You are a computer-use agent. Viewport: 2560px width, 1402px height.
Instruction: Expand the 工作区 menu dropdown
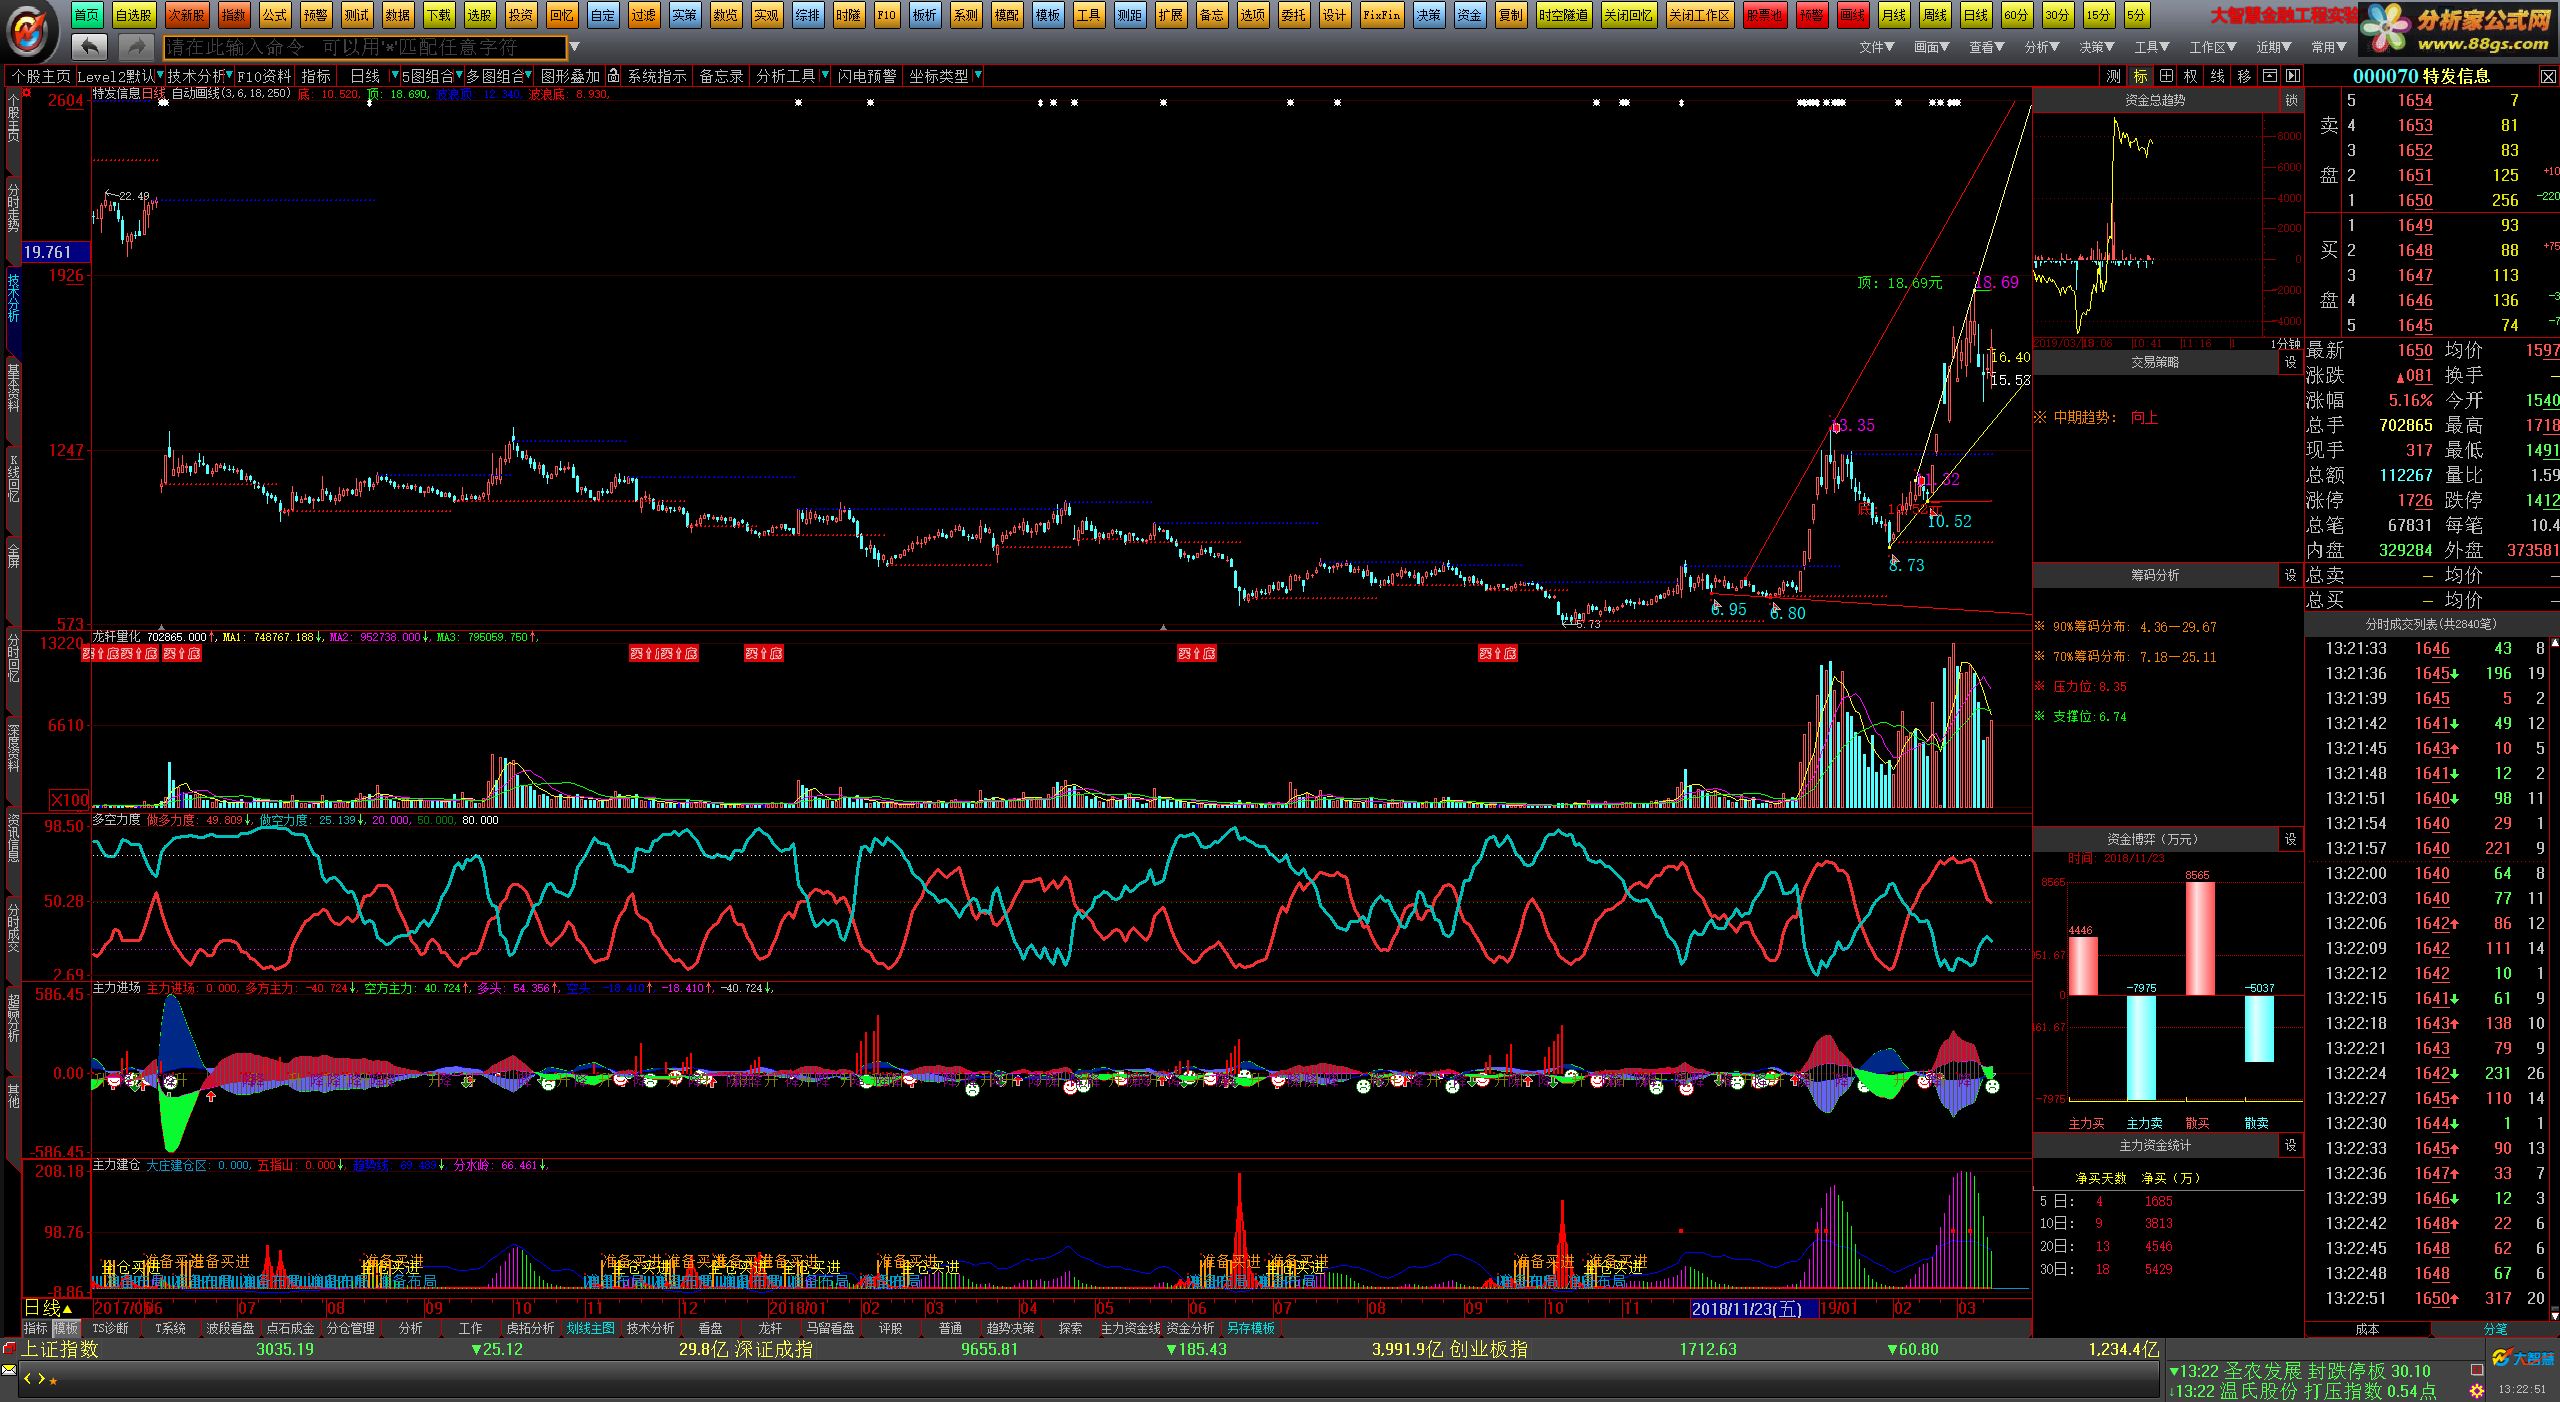click(x=2212, y=47)
